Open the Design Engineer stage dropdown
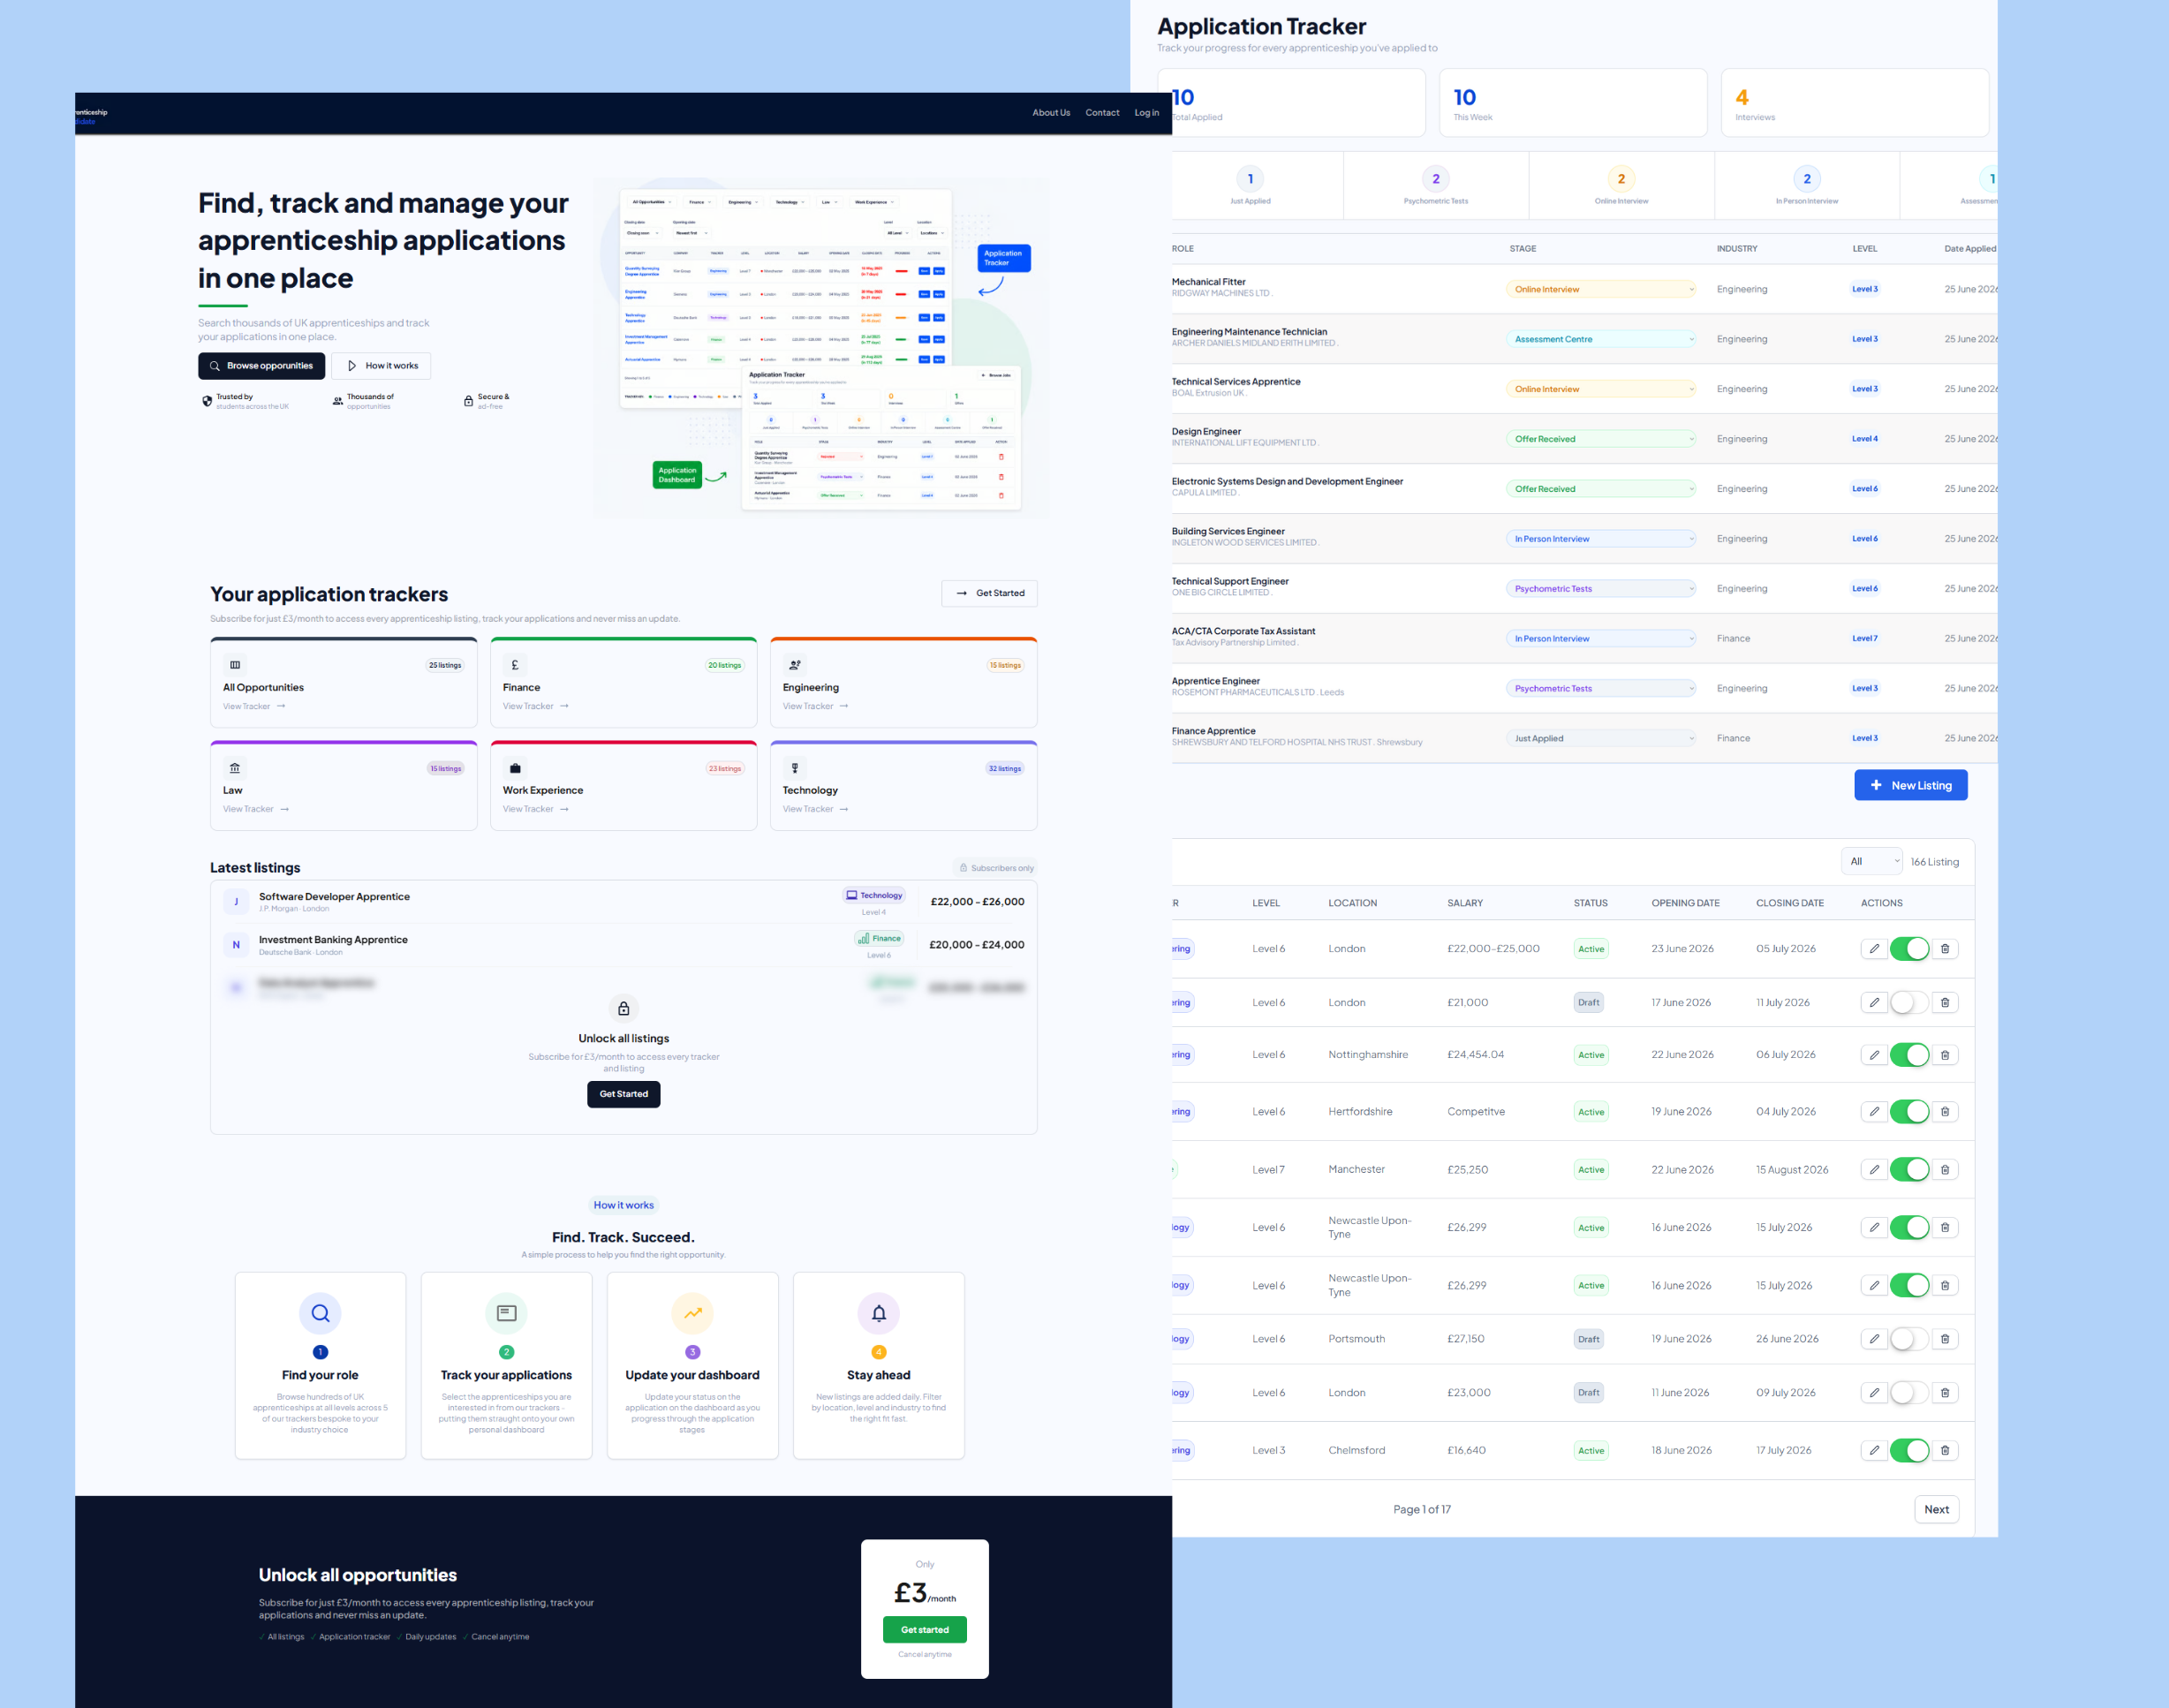This screenshot has width=2169, height=1708. (1601, 440)
